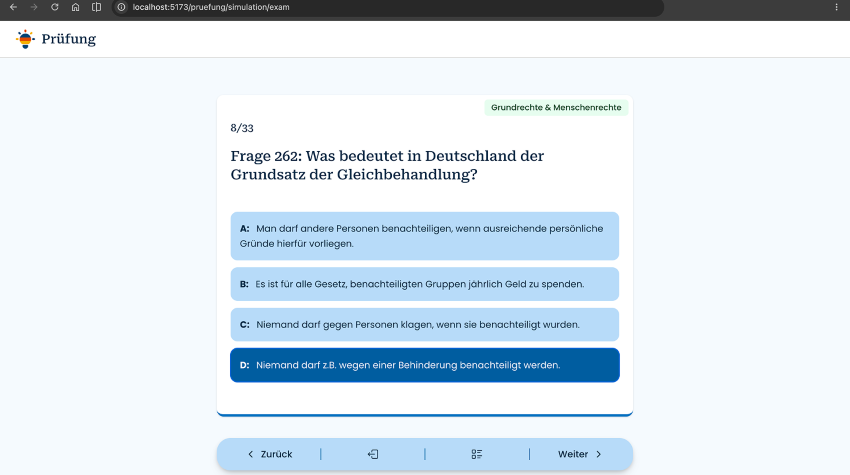Click the Frage 262 question heading
This screenshot has height=475, width=850.
(x=387, y=165)
